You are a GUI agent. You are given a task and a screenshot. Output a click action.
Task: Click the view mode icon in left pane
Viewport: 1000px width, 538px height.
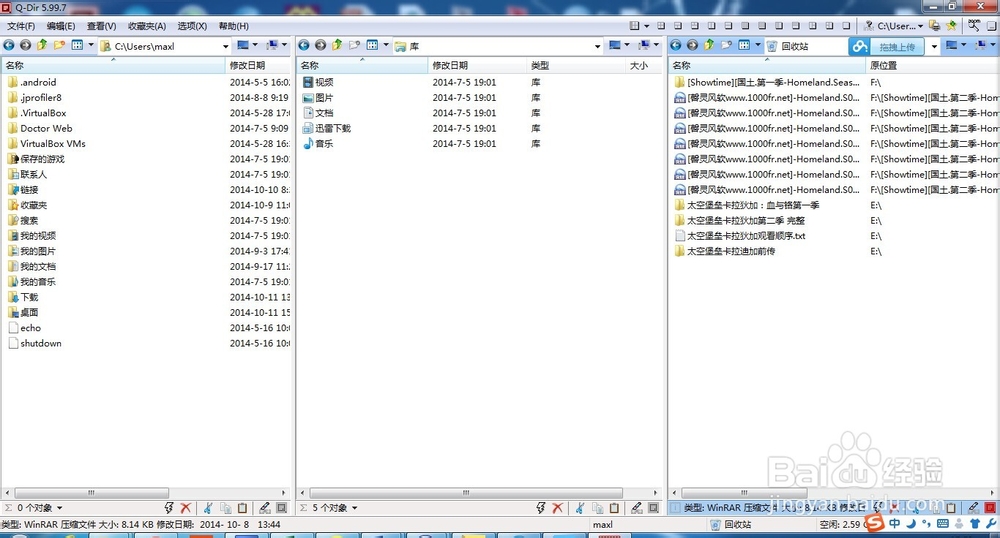point(77,45)
